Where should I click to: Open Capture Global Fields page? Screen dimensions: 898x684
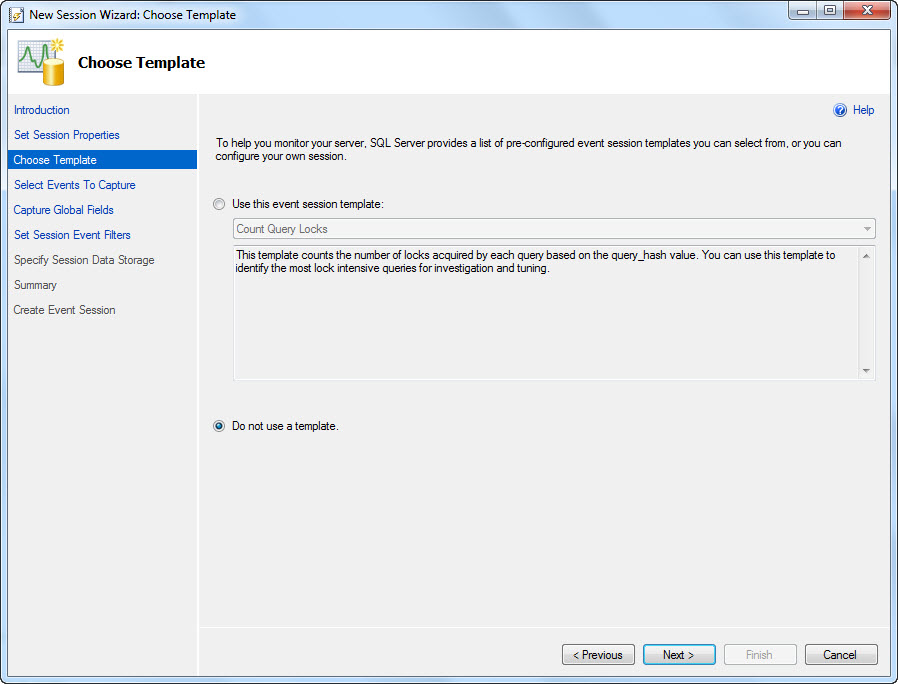coord(64,210)
